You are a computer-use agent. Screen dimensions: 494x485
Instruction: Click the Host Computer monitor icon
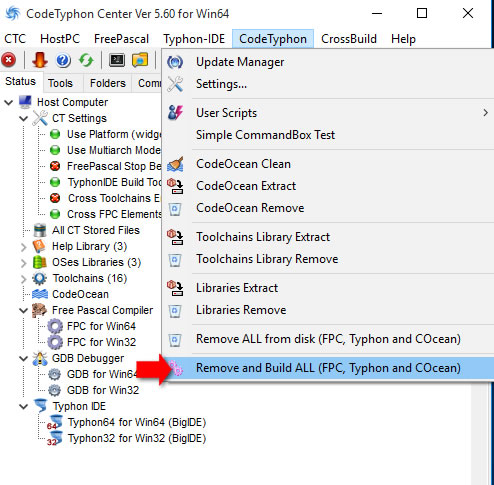(25, 102)
